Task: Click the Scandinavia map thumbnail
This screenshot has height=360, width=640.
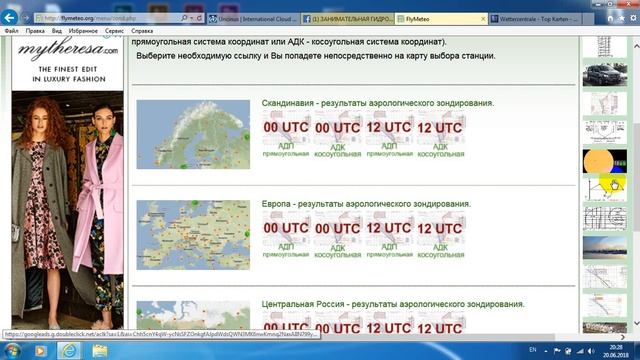Action: coord(193,134)
